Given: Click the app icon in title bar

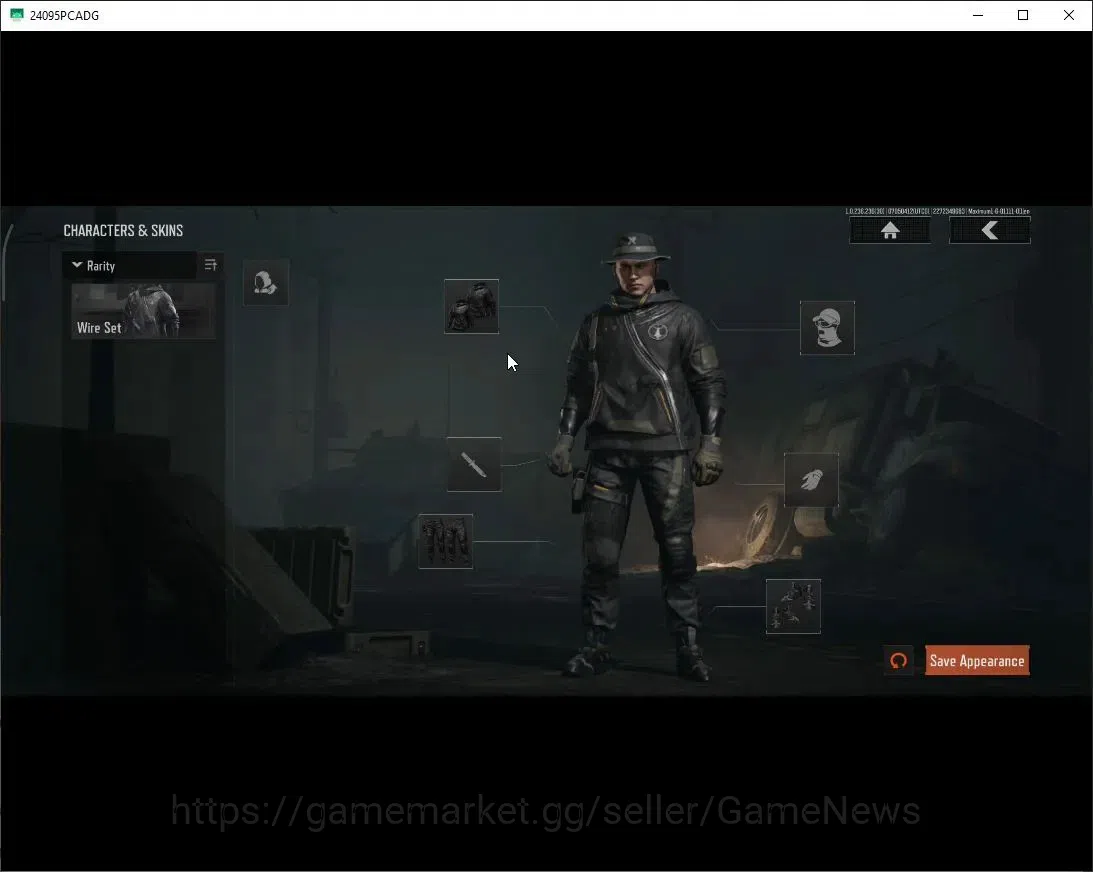Looking at the screenshot, I should tap(17, 15).
